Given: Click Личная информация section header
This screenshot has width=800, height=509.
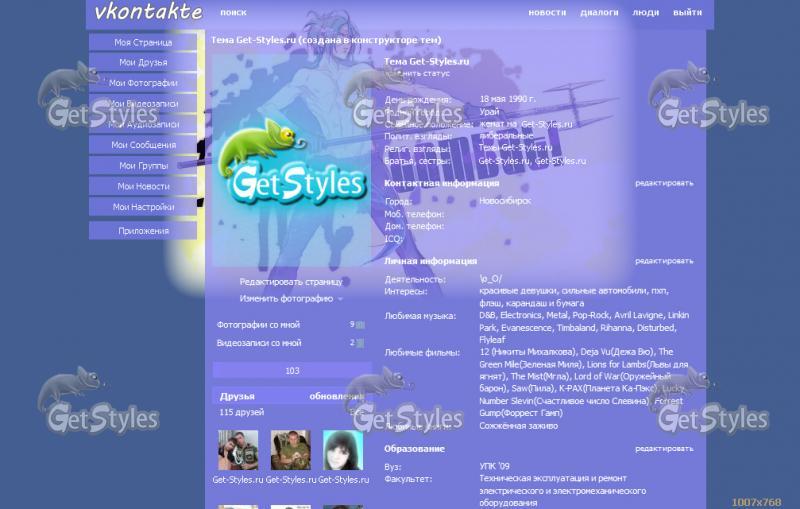Looking at the screenshot, I should point(431,261).
